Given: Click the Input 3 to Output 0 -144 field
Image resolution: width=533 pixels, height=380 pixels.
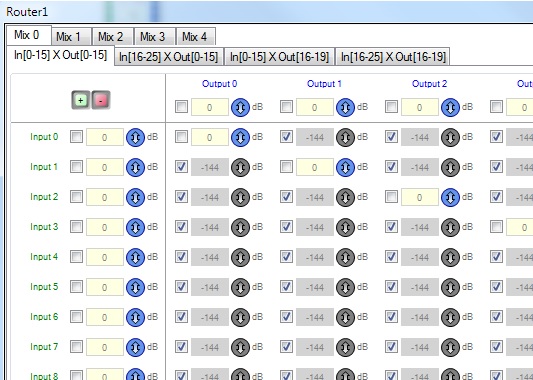Looking at the screenshot, I should [x=210, y=227].
